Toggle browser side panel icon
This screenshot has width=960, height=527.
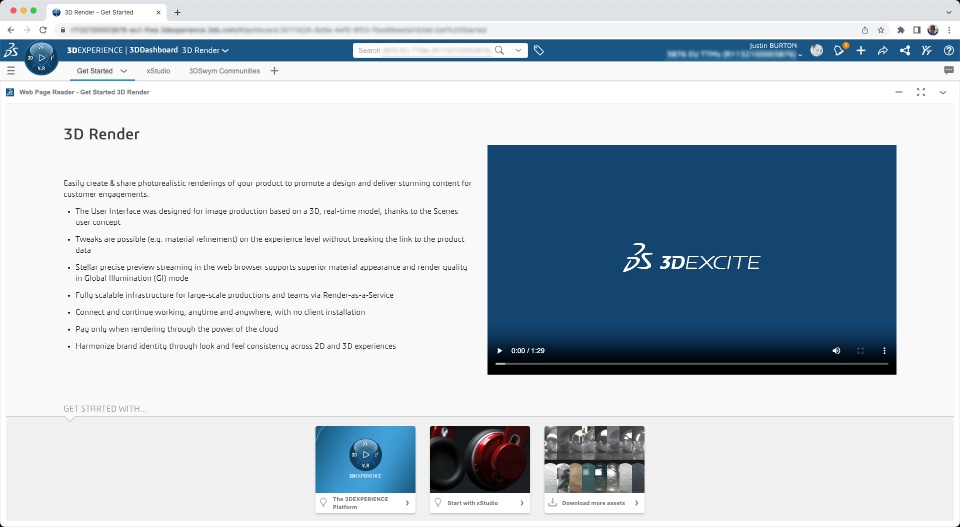(917, 30)
